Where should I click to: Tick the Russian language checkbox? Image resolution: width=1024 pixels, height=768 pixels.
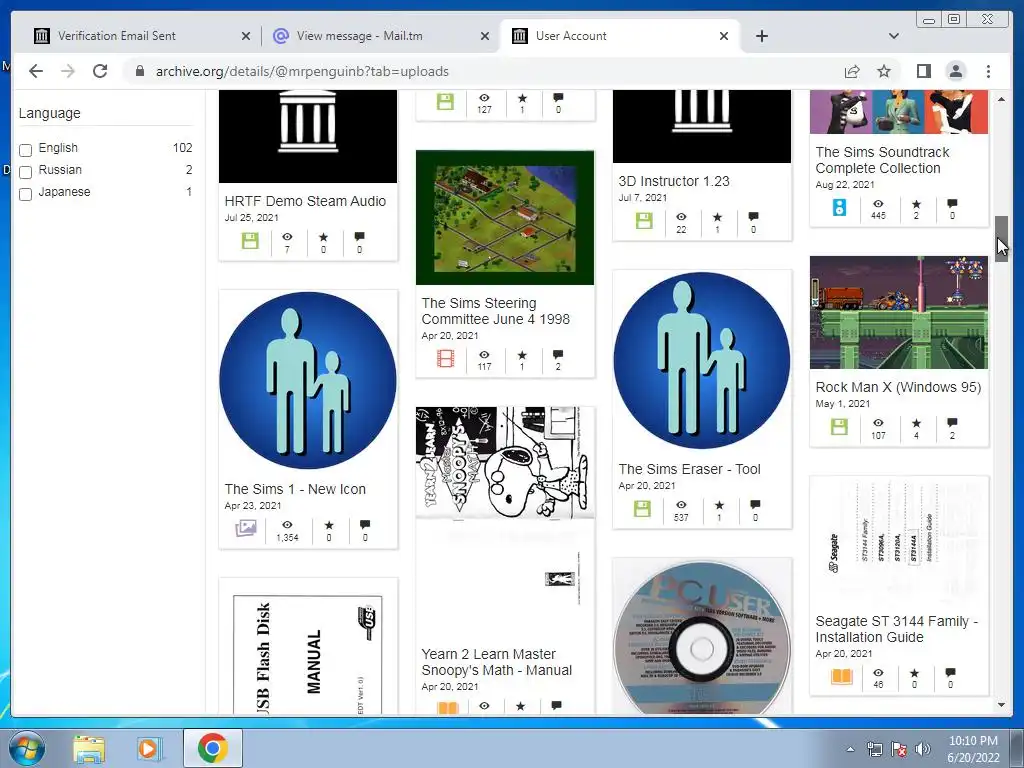[x=25, y=172]
